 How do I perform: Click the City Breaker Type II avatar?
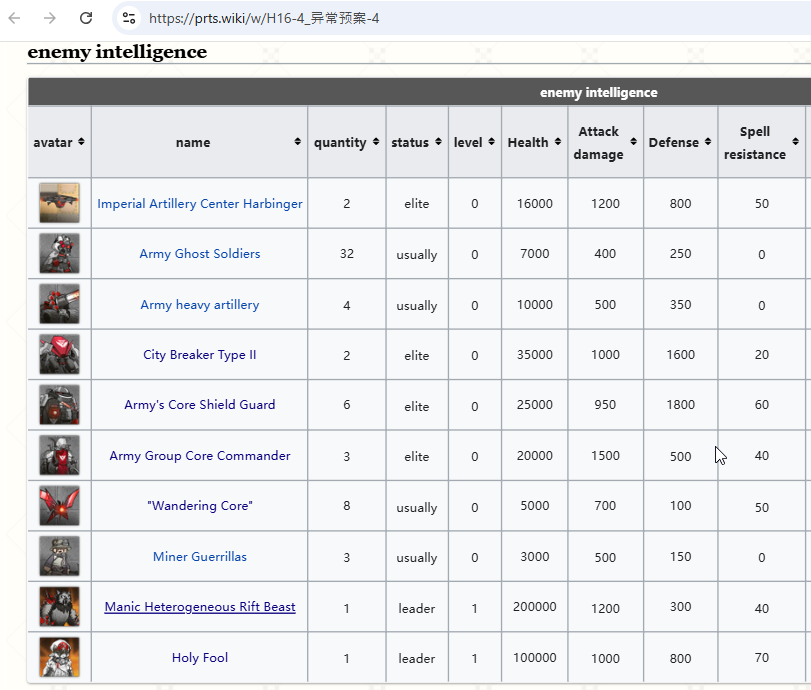59,355
